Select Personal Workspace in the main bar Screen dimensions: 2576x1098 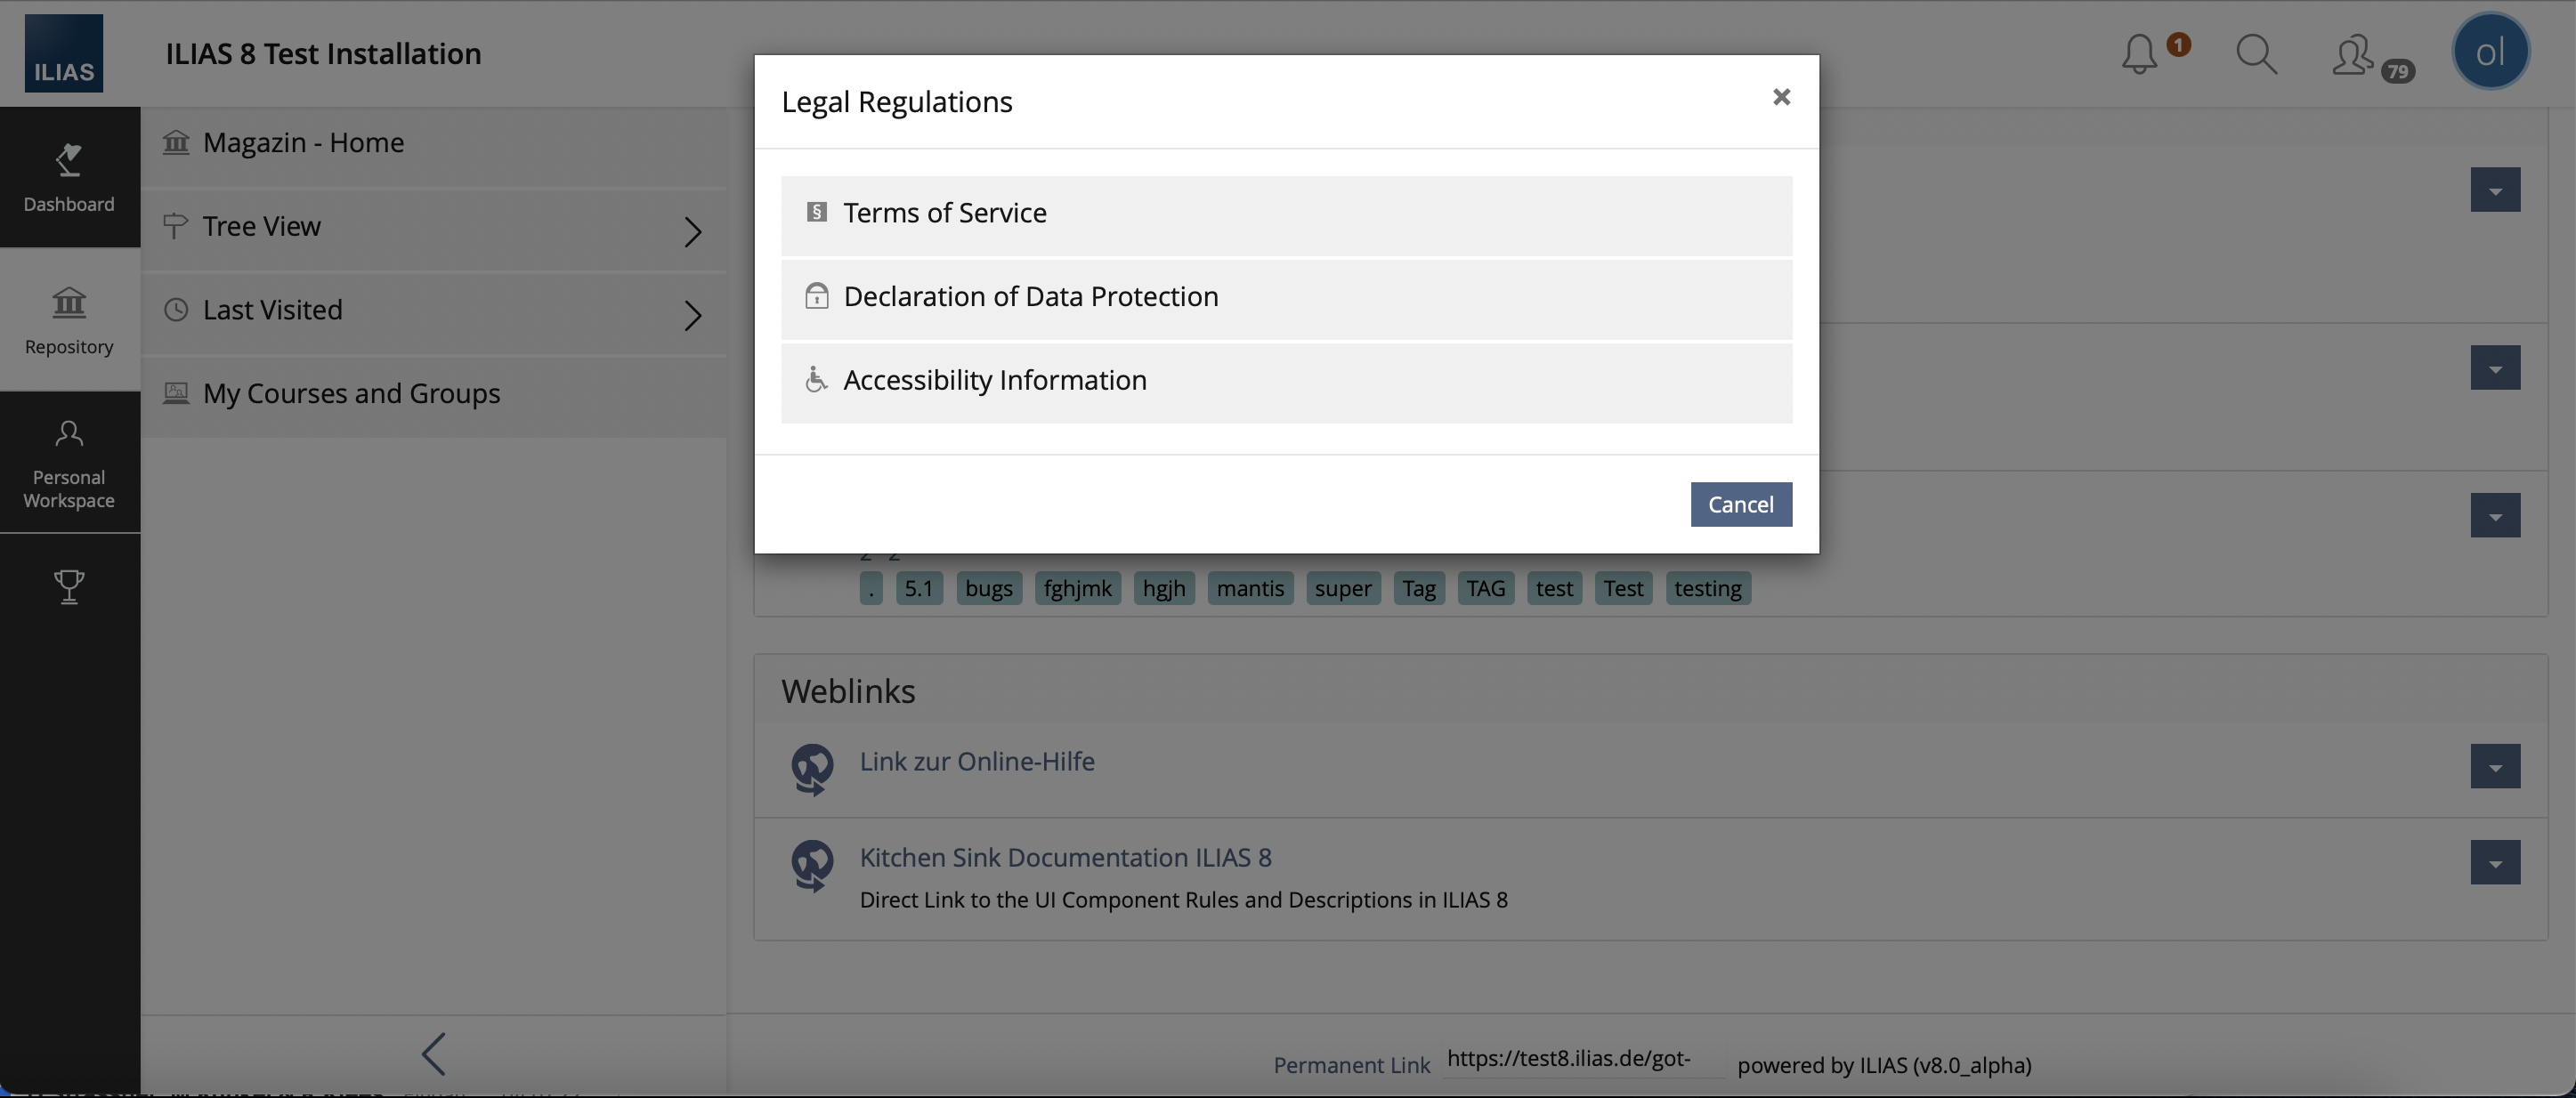point(69,463)
